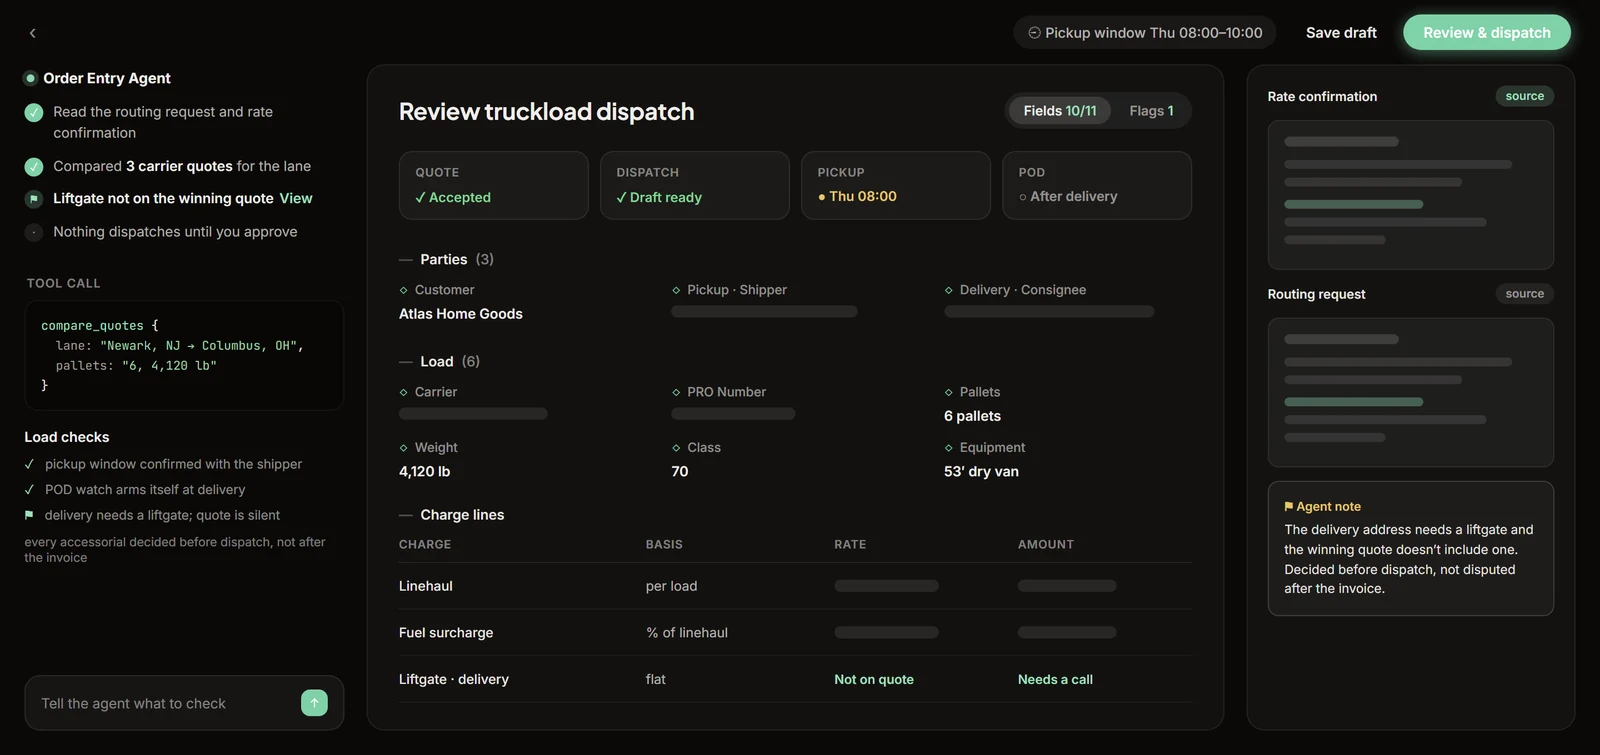Click the compare_quotes tool call code block
The width and height of the screenshot is (1600, 755).
point(184,355)
